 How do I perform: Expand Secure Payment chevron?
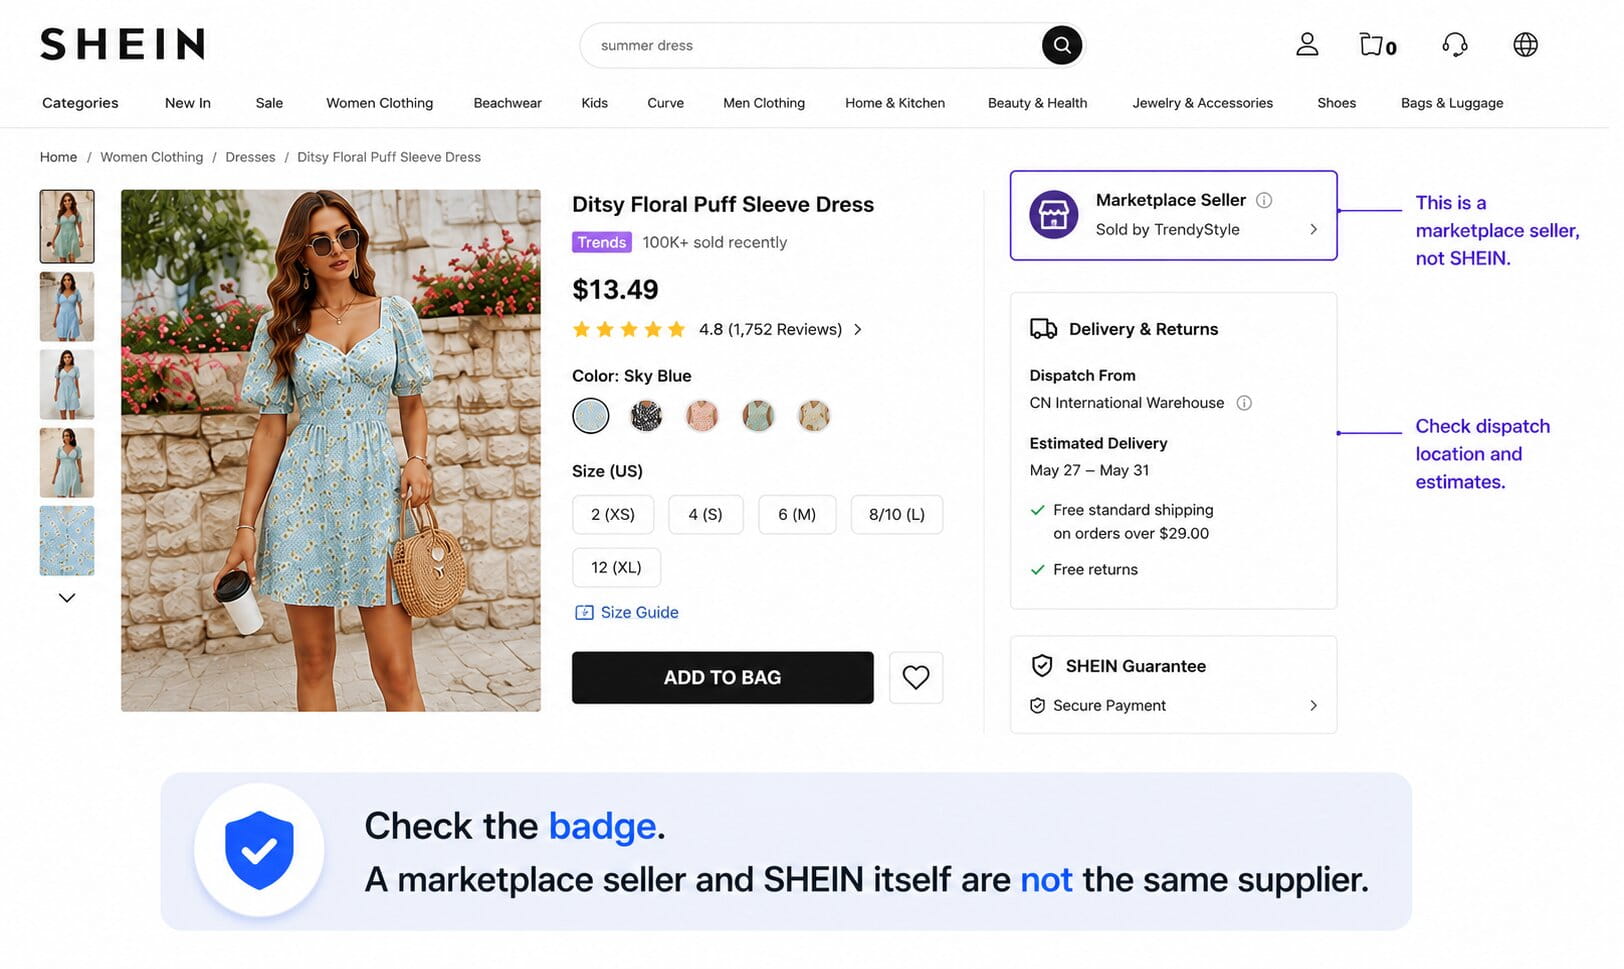point(1313,706)
